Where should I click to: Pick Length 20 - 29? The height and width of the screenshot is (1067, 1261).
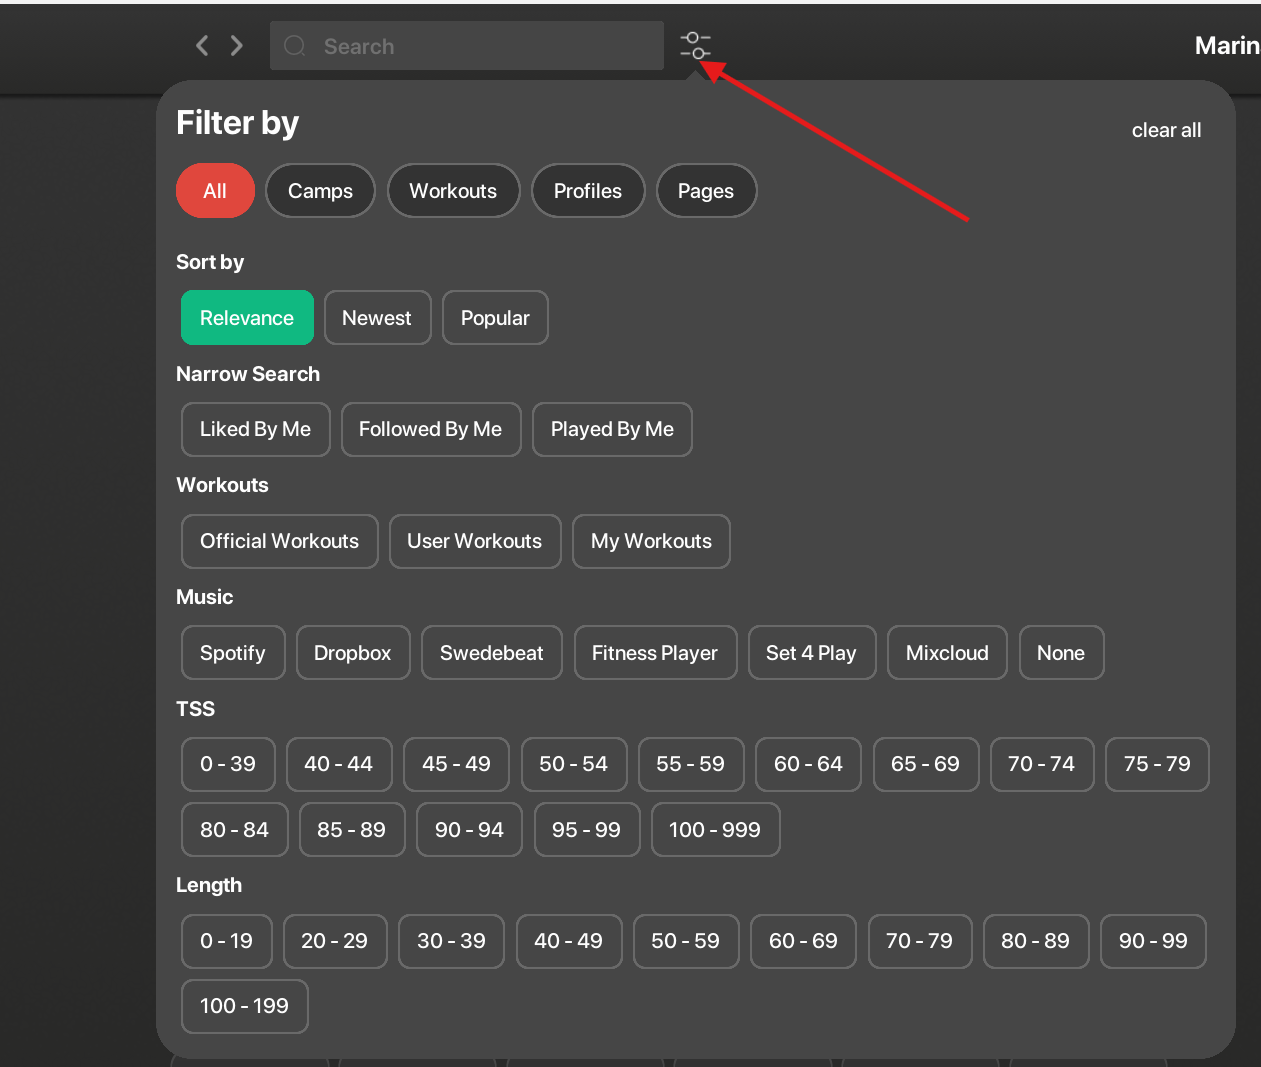pyautogui.click(x=335, y=941)
